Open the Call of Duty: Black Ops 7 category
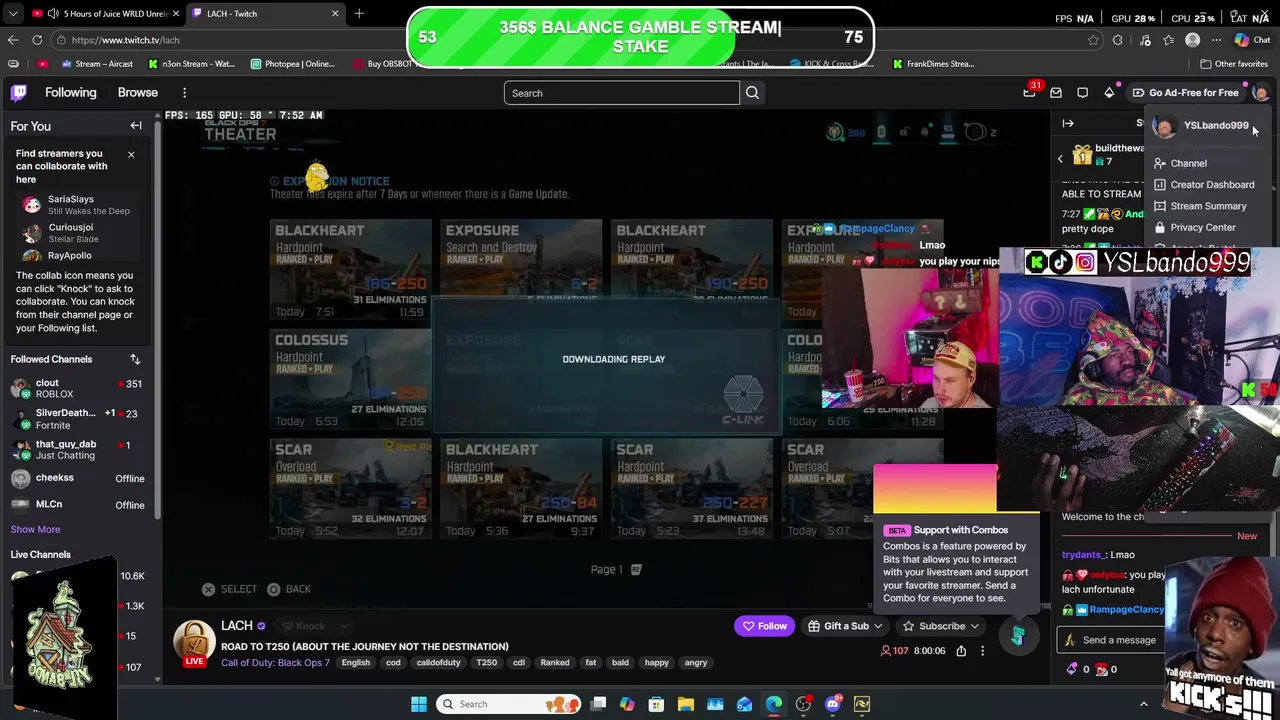 pyautogui.click(x=275, y=663)
